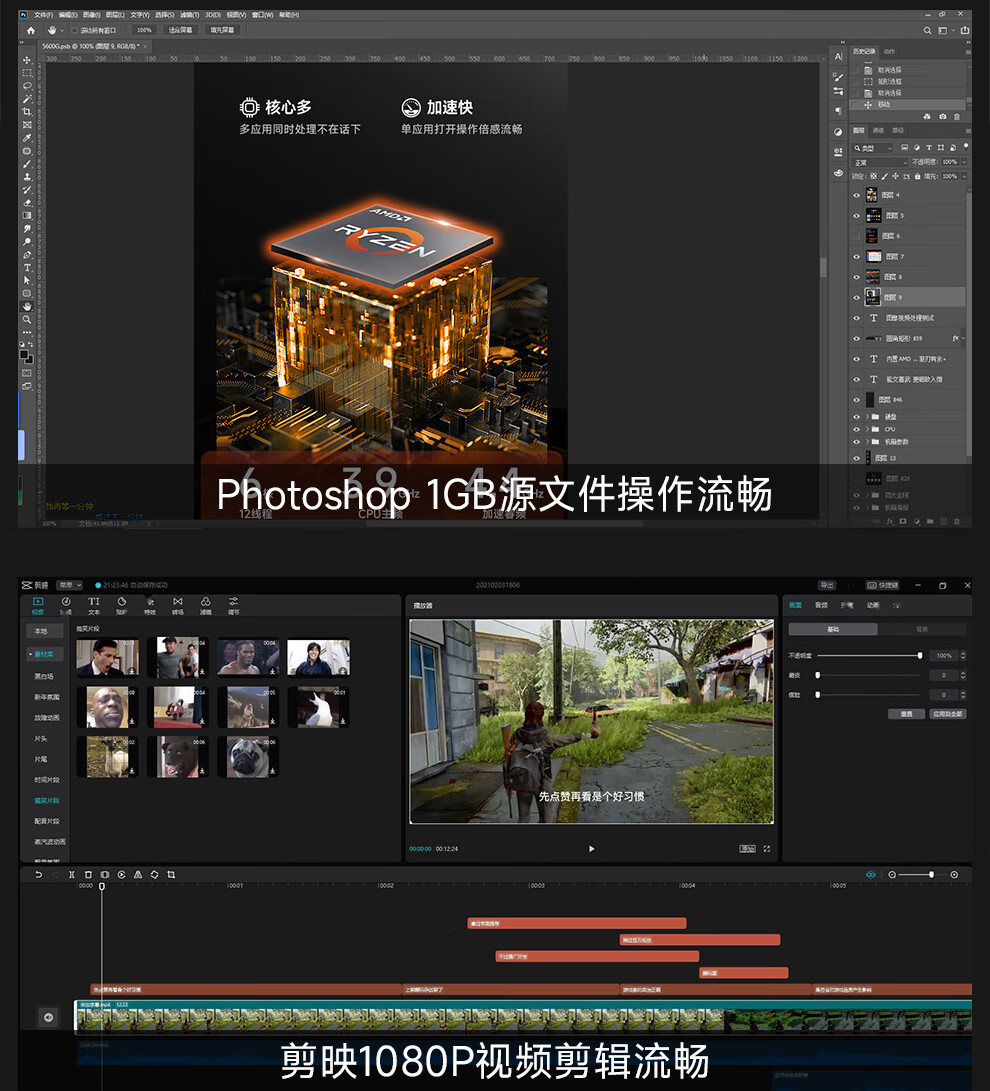Click the 导出 export button
The width and height of the screenshot is (990, 1091).
(x=827, y=585)
